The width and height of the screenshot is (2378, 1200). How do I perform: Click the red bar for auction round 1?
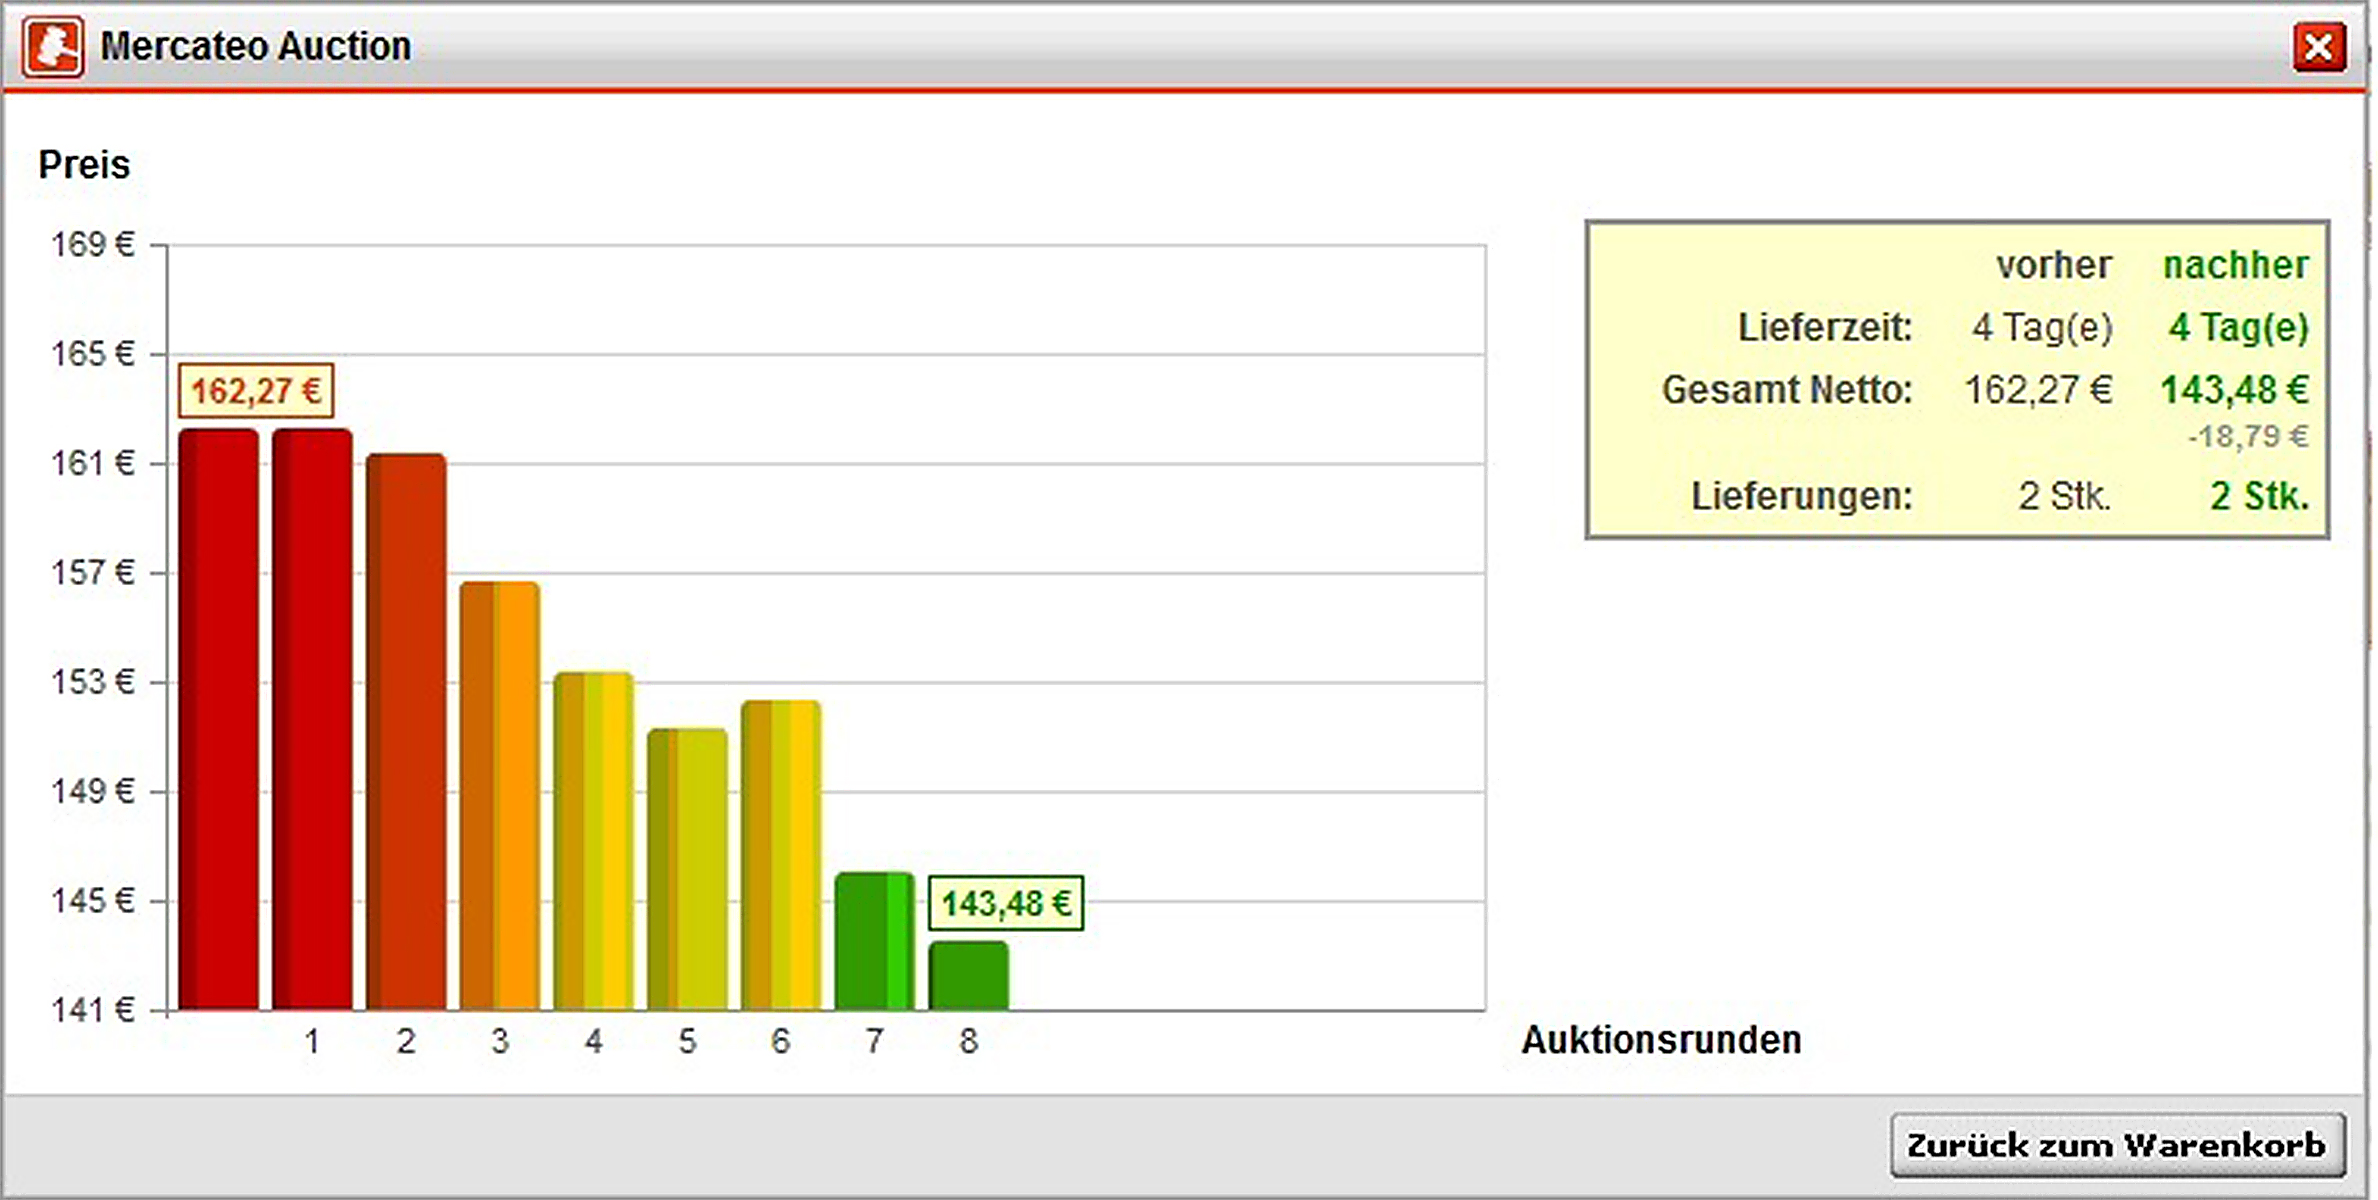(312, 720)
